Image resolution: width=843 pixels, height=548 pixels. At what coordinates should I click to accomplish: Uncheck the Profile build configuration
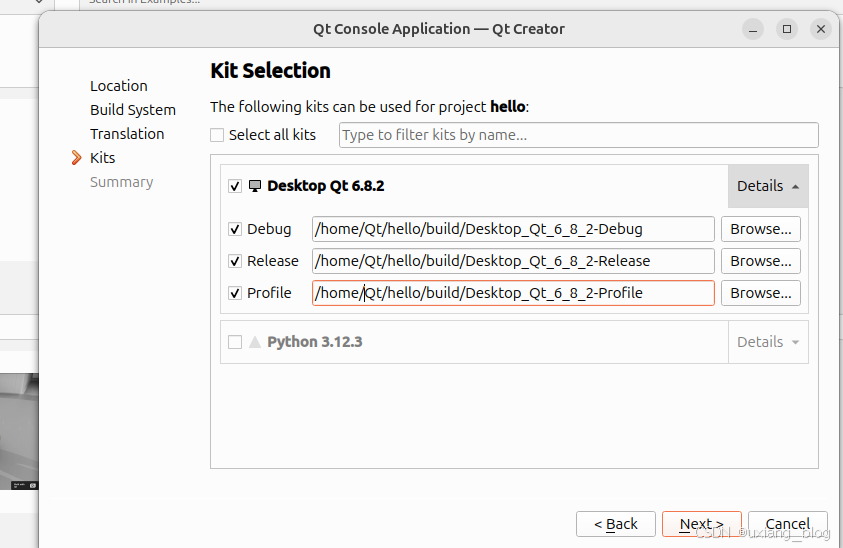[x=235, y=293]
